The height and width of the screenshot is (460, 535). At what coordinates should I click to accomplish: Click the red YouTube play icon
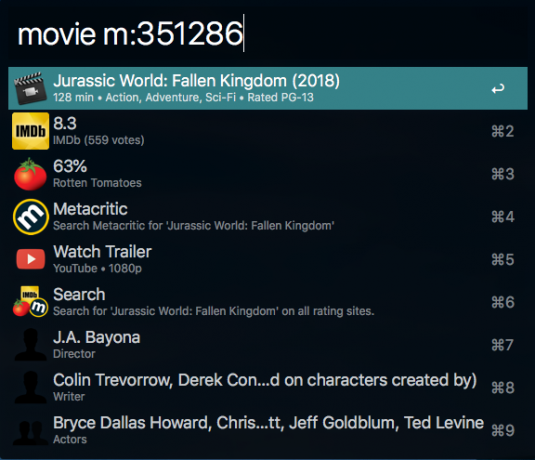tap(31, 259)
